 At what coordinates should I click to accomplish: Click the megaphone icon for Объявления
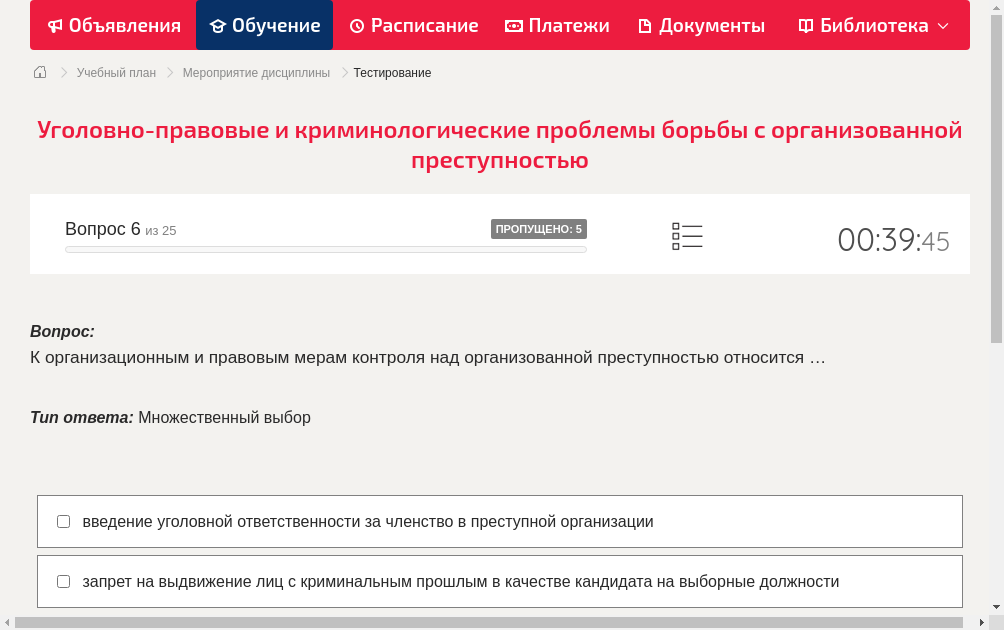tap(55, 25)
